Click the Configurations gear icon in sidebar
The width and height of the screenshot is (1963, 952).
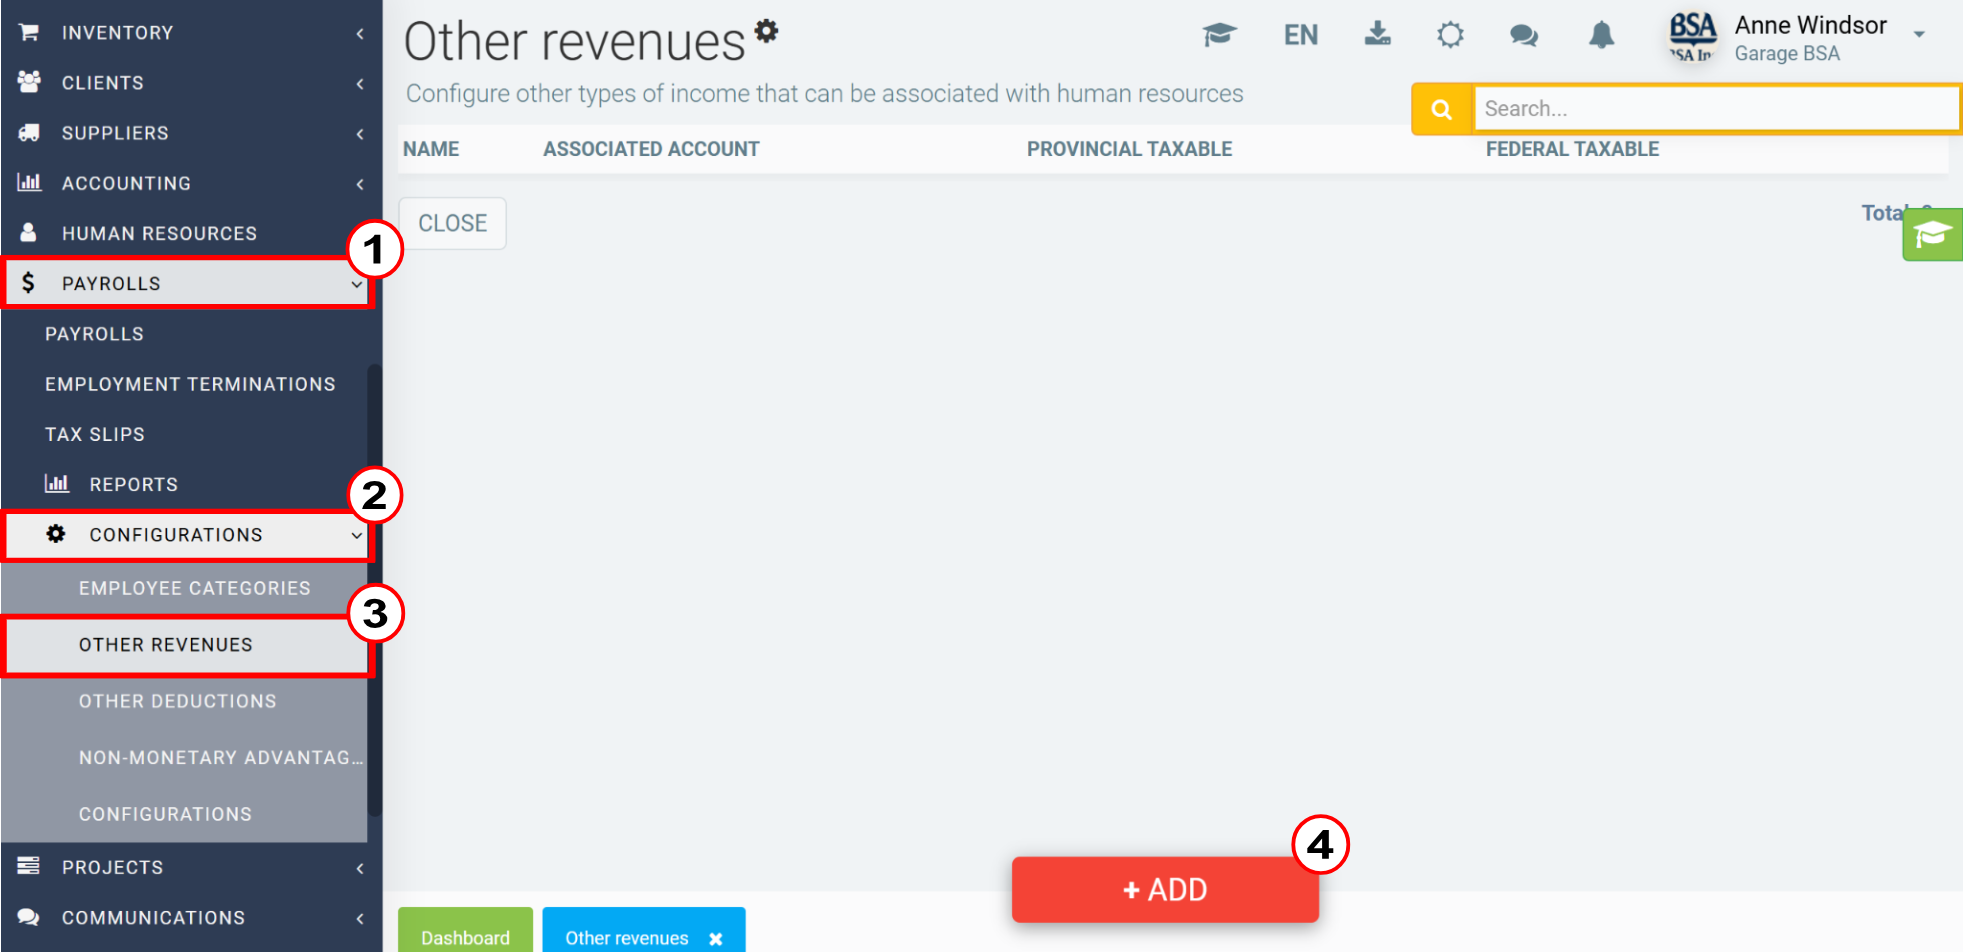[56, 534]
